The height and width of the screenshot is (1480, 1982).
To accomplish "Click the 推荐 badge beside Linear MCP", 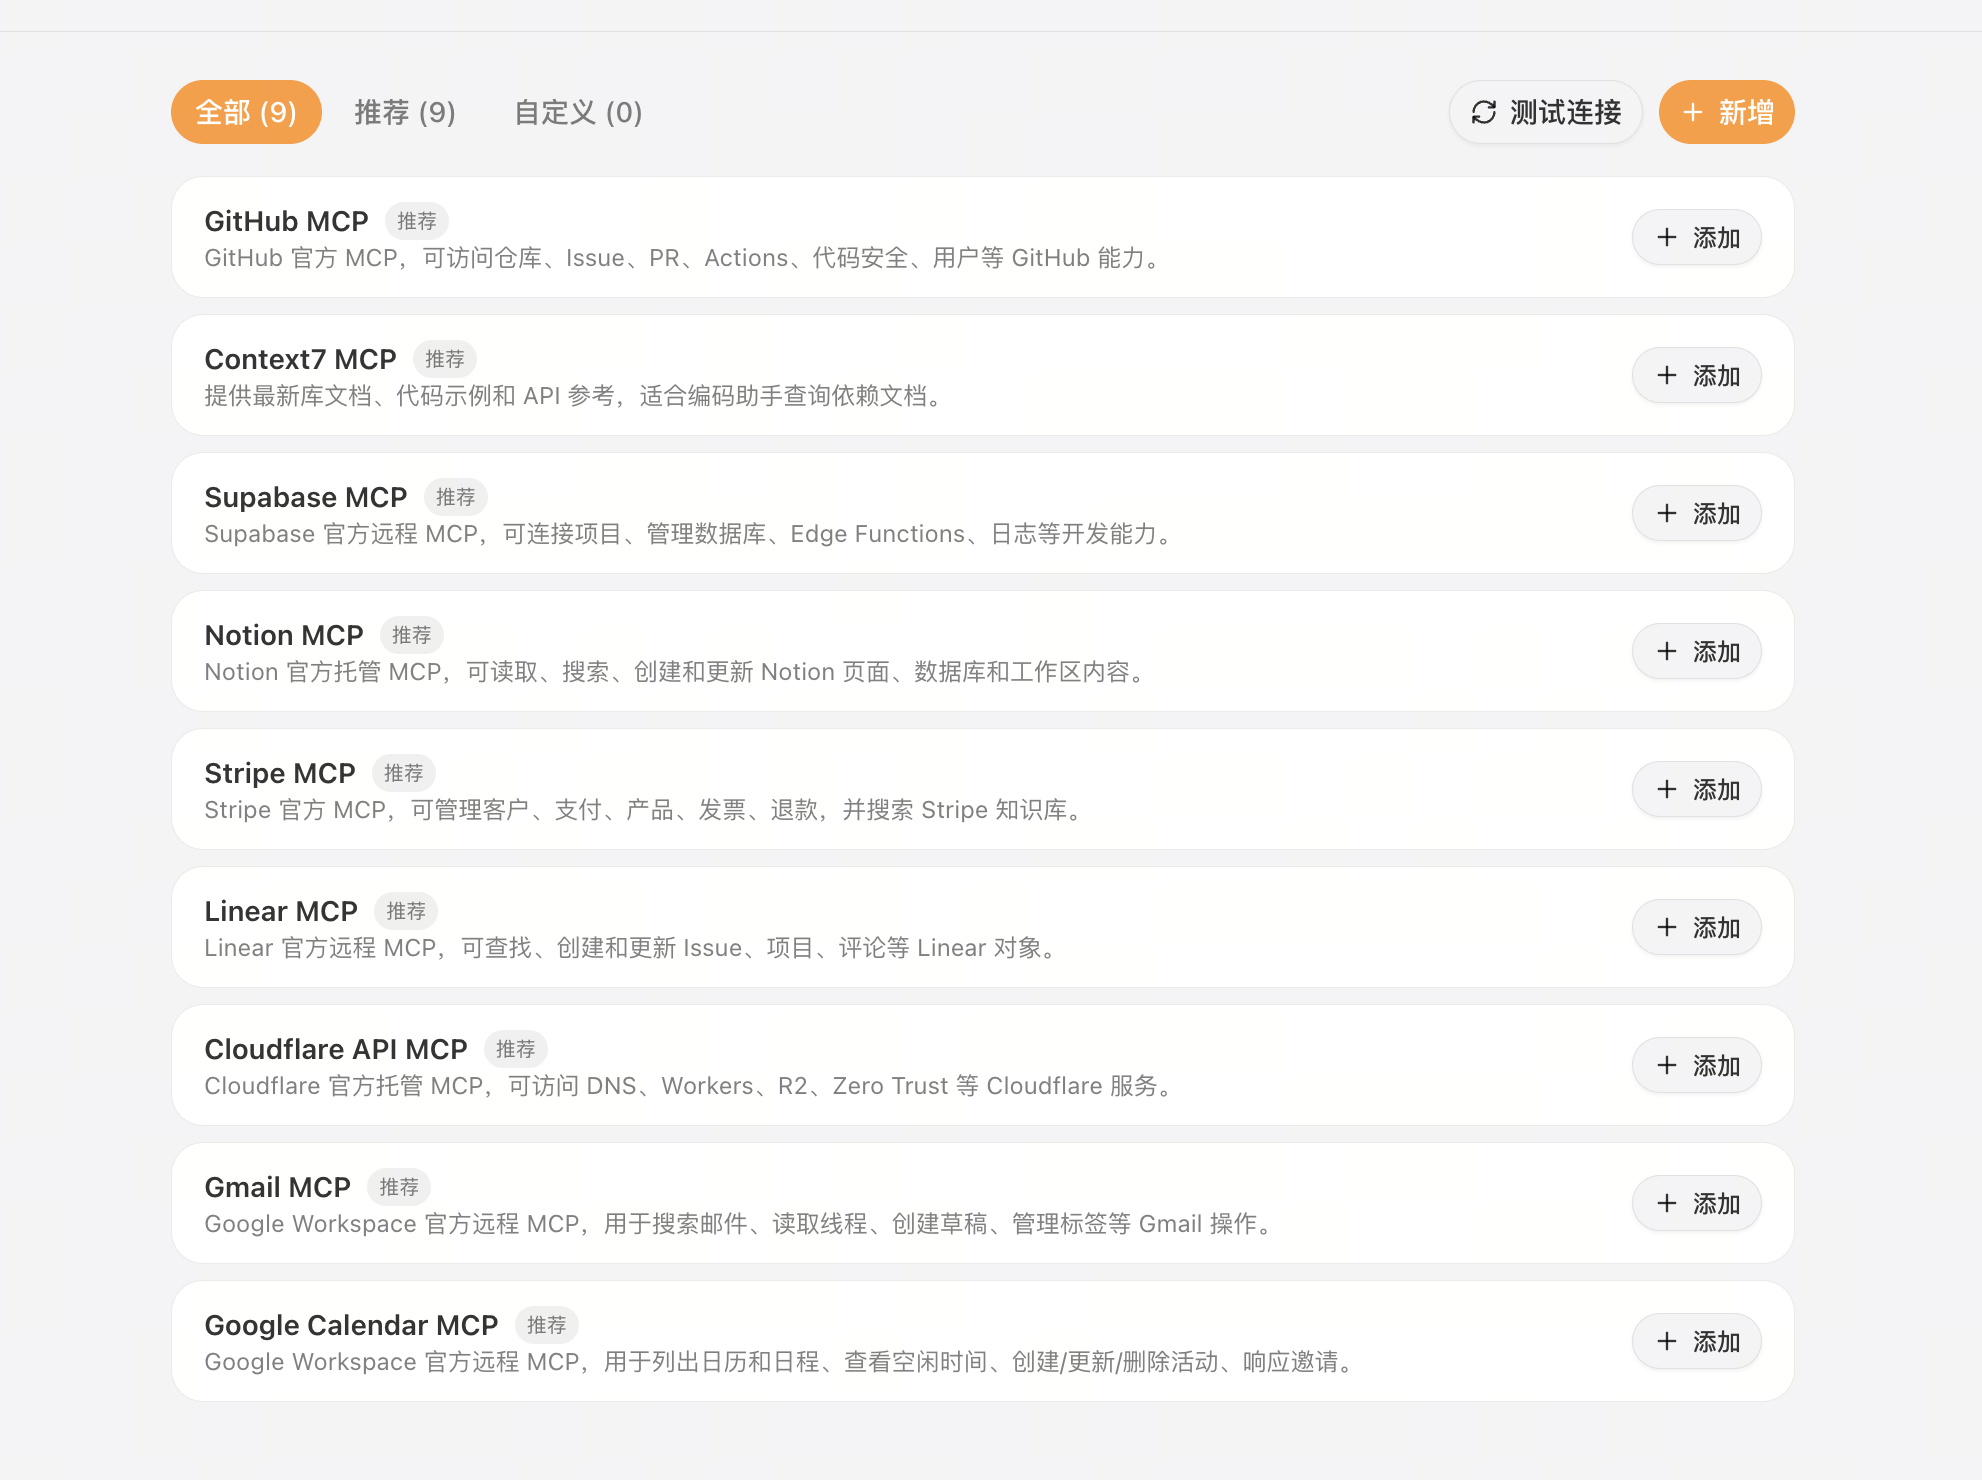I will pyautogui.click(x=406, y=911).
